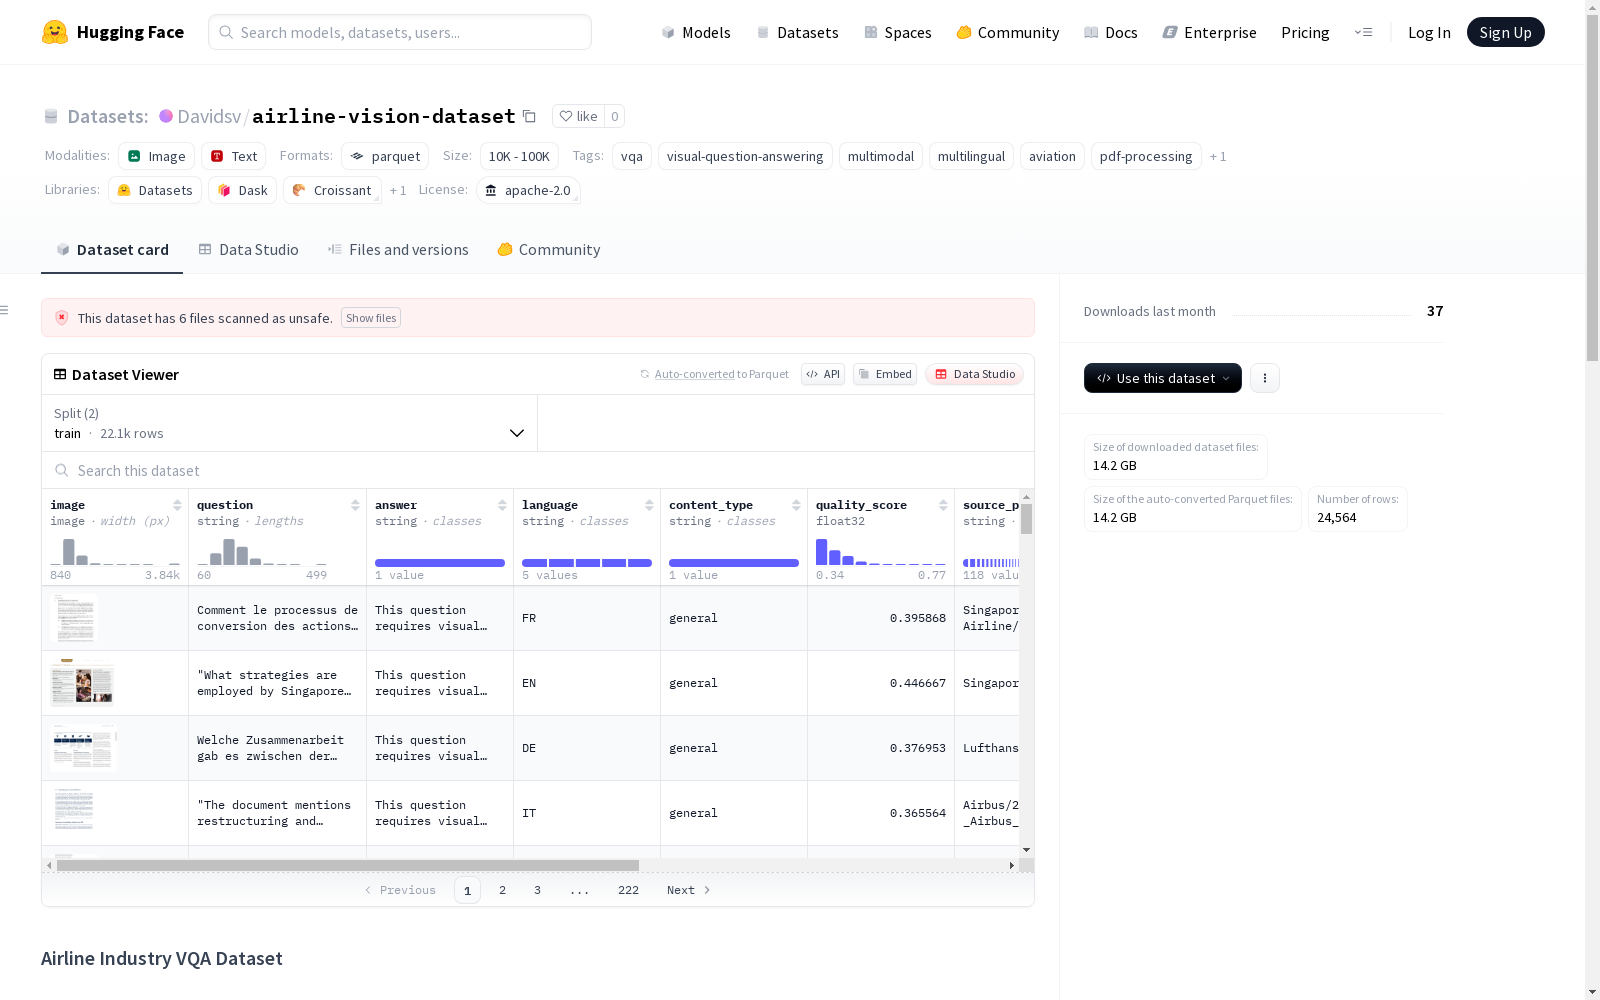Sort by the answer column
The image size is (1600, 1000).
502,505
